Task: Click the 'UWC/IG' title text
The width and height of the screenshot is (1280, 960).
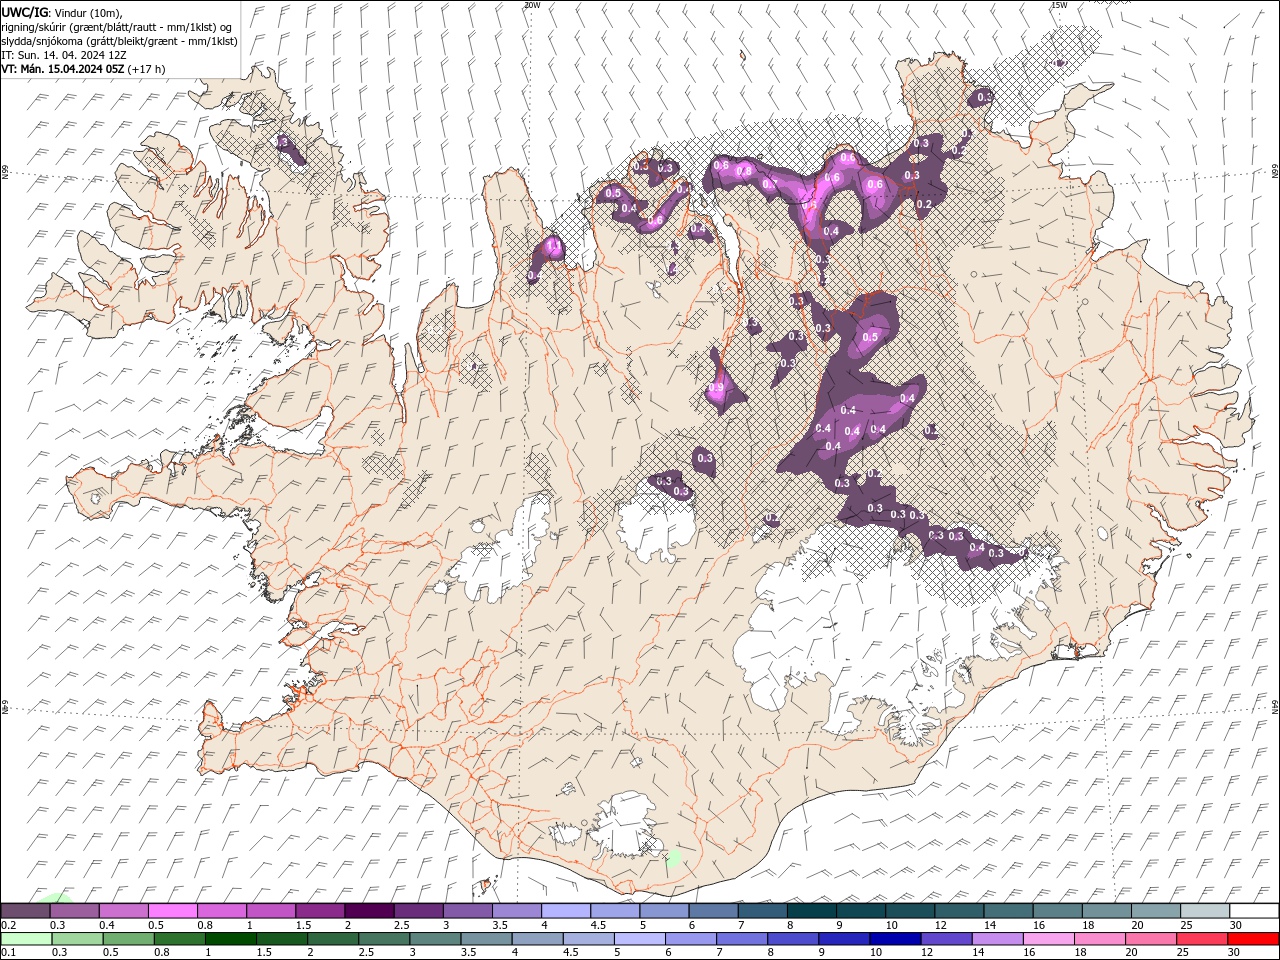Action: tap(24, 12)
